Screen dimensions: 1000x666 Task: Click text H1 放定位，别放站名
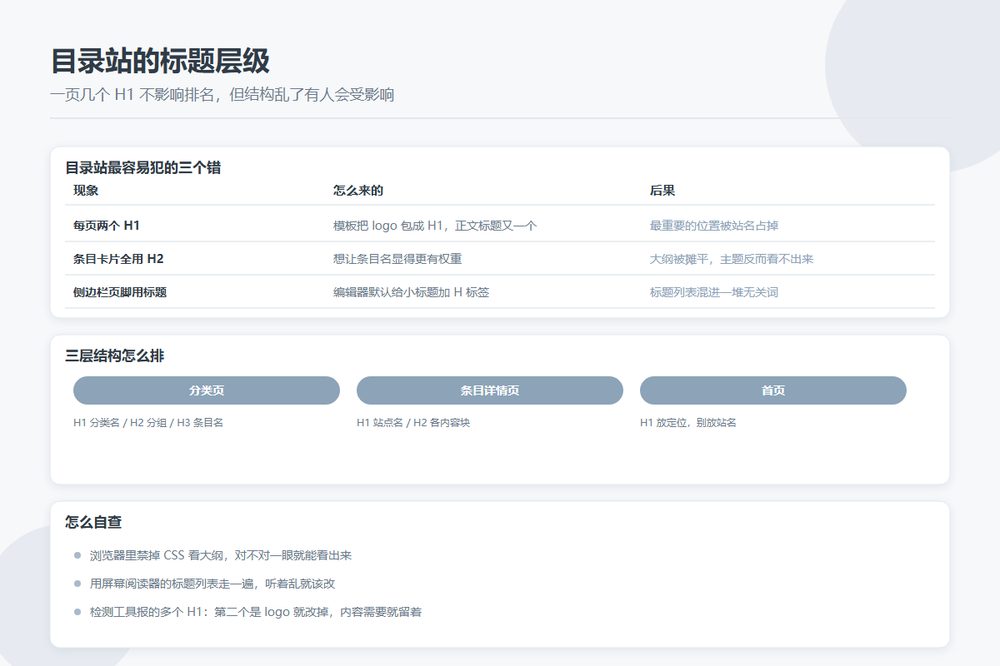pos(688,422)
